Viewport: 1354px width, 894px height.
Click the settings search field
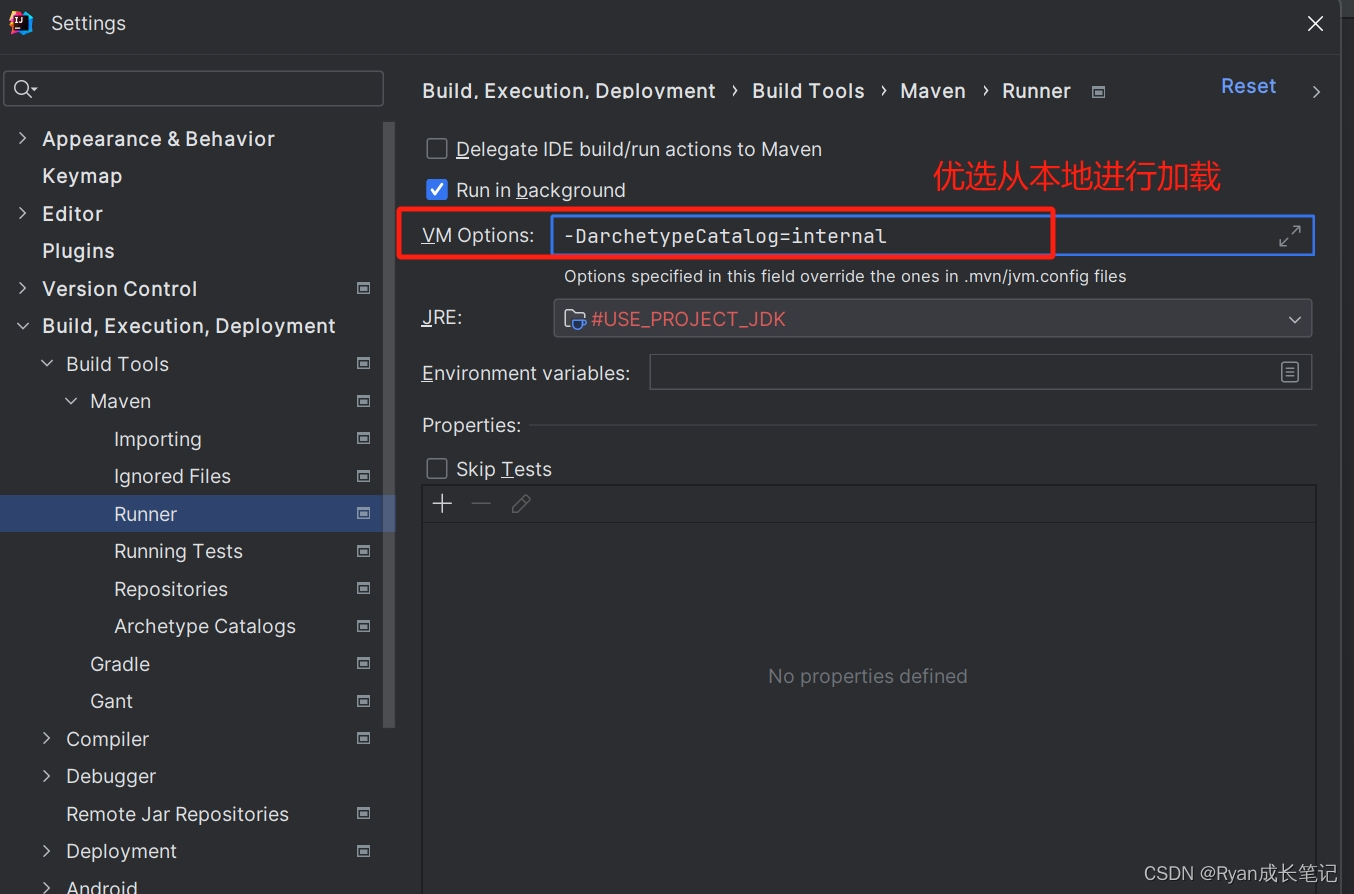click(x=194, y=89)
